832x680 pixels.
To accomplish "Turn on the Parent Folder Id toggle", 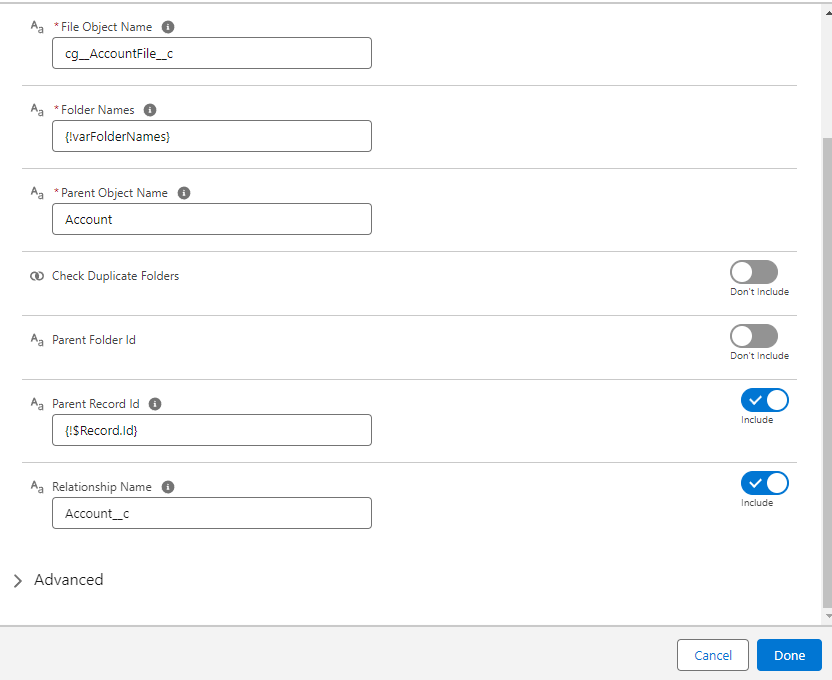I will coord(754,336).
